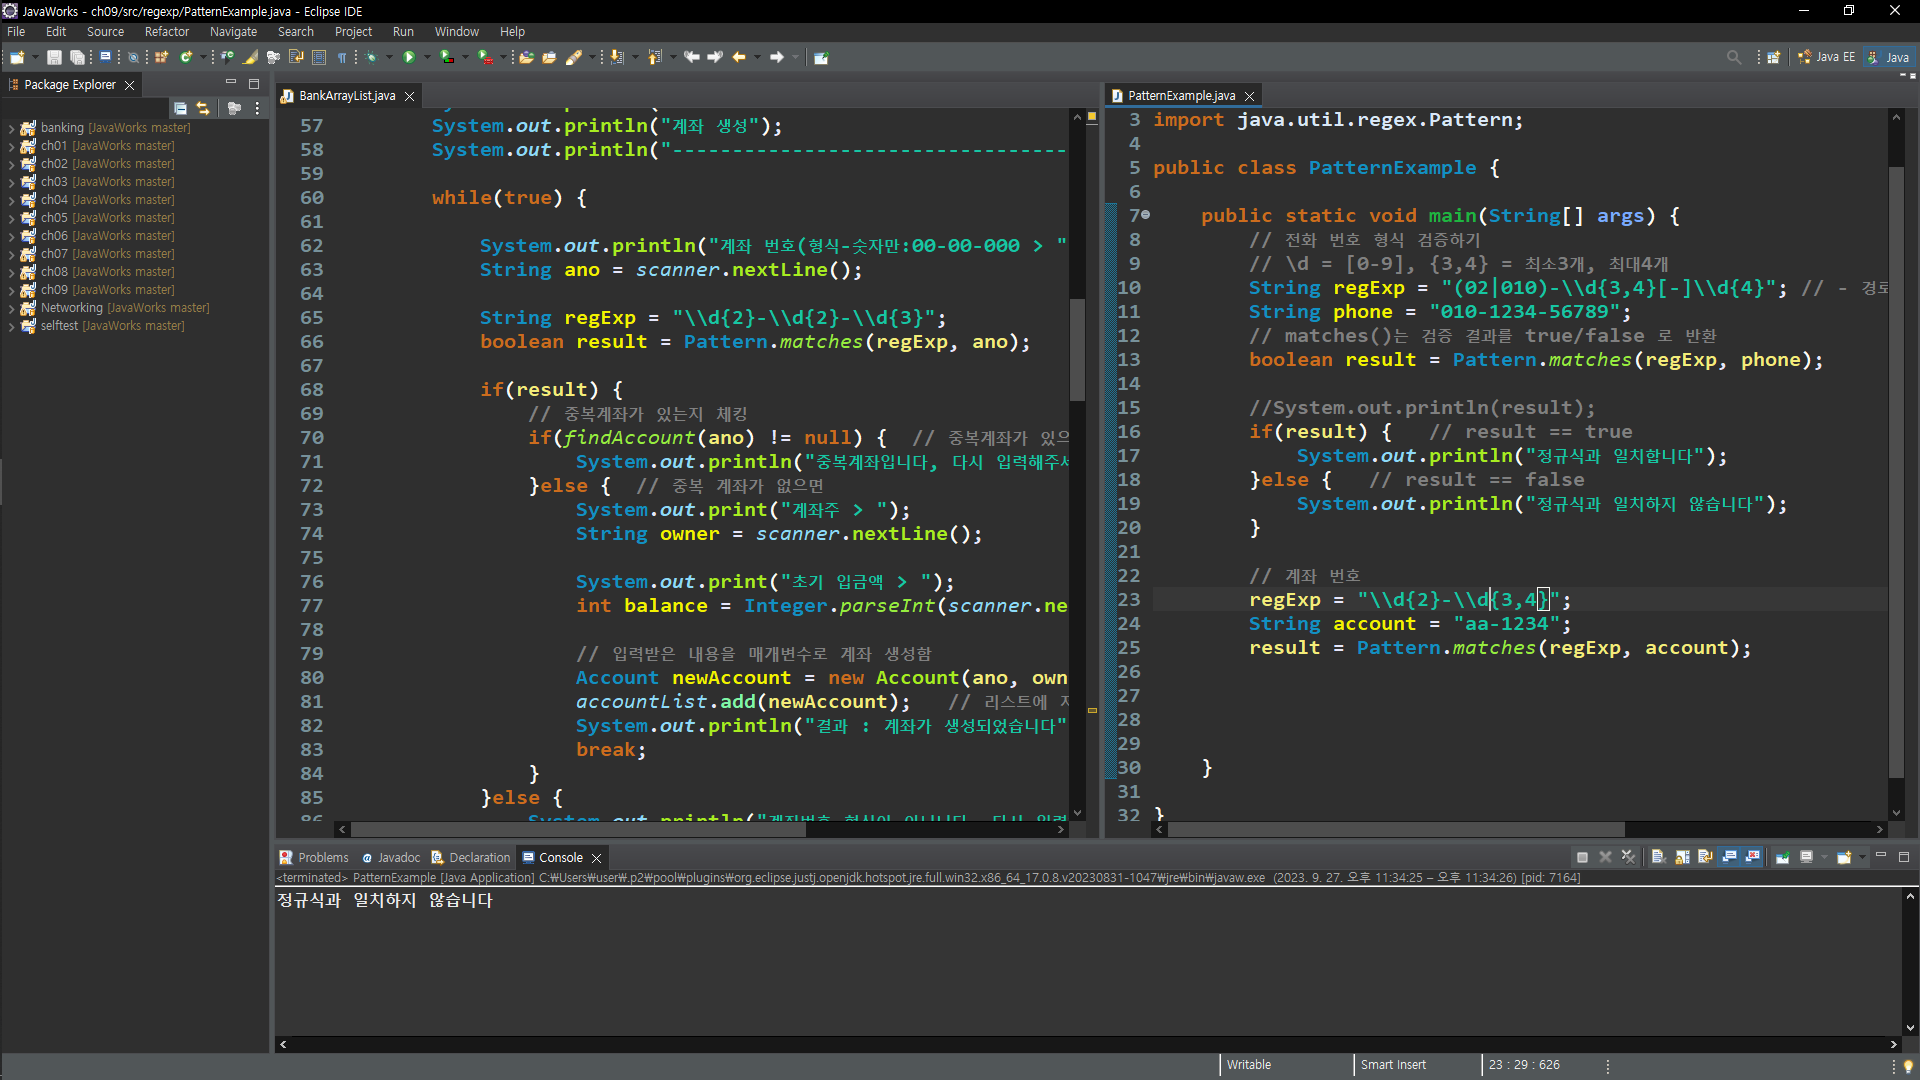
Task: Toggle Show Console on standard output change
Action: coord(1729,857)
